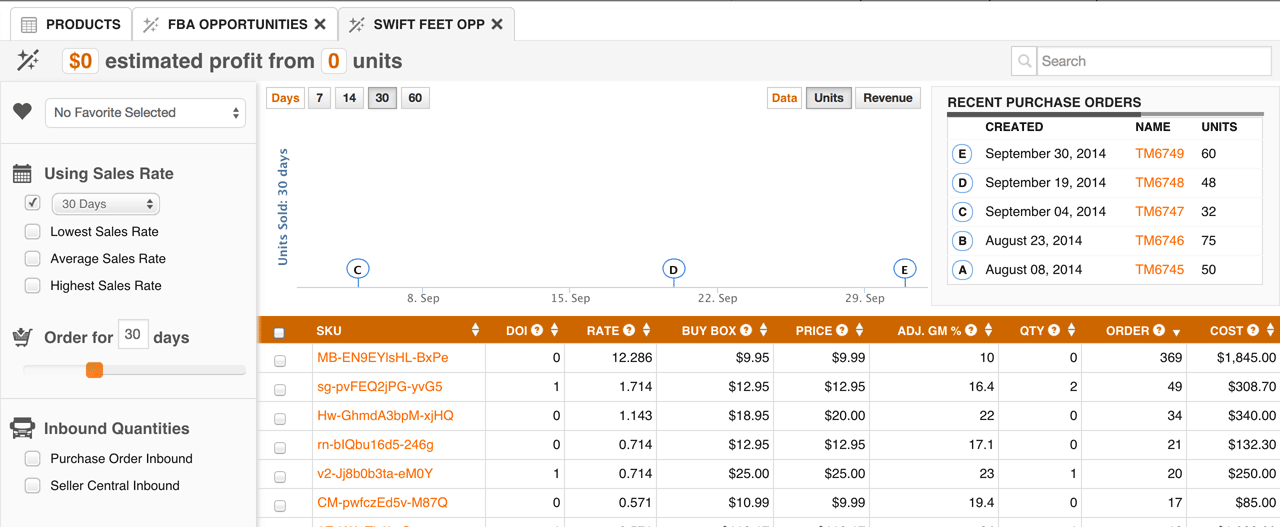This screenshot has height=527, width=1280.
Task: Sort by the ORDER column arrow
Action: [1176, 332]
